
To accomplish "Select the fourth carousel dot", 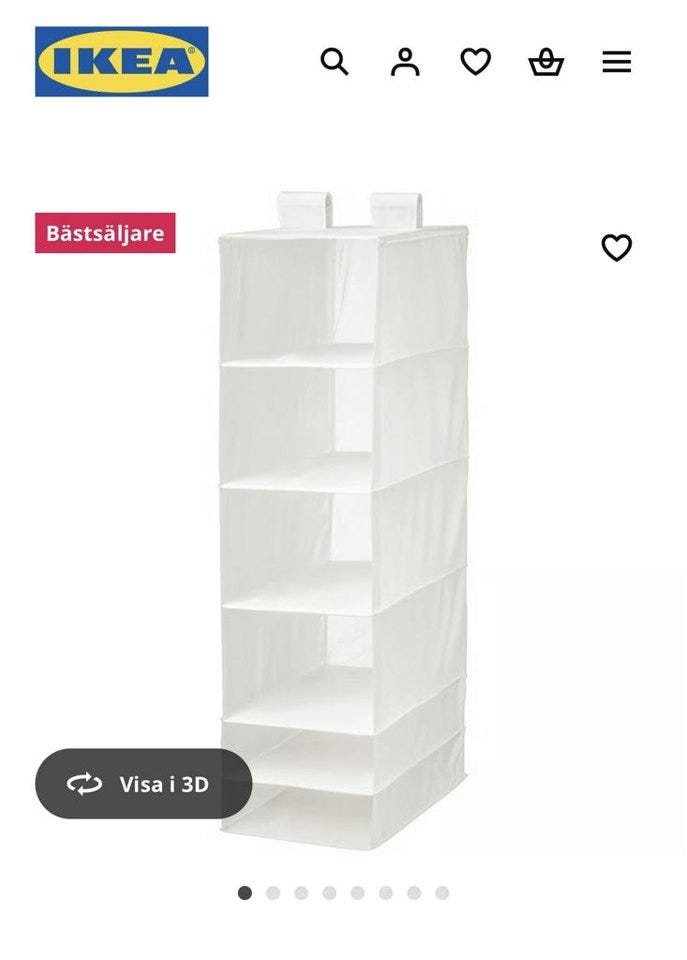I will click(x=329, y=893).
